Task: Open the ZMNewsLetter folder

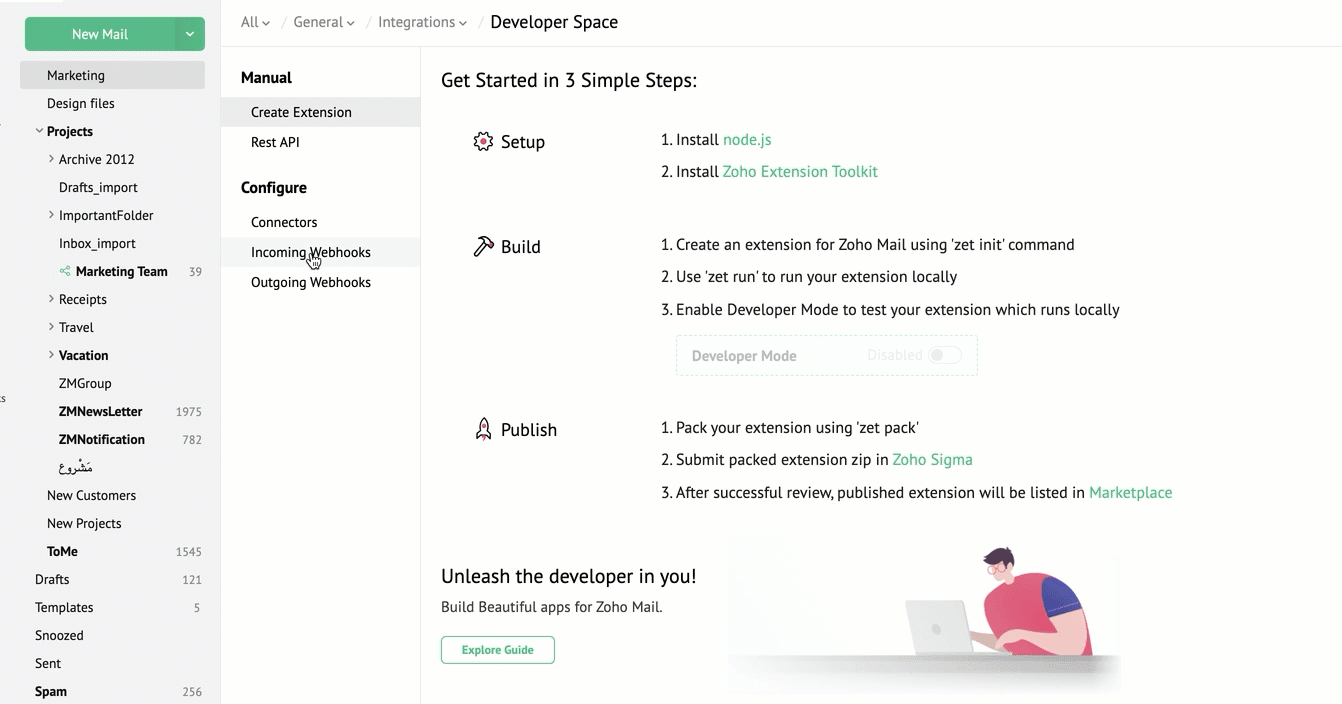Action: pyautogui.click(x=100, y=411)
